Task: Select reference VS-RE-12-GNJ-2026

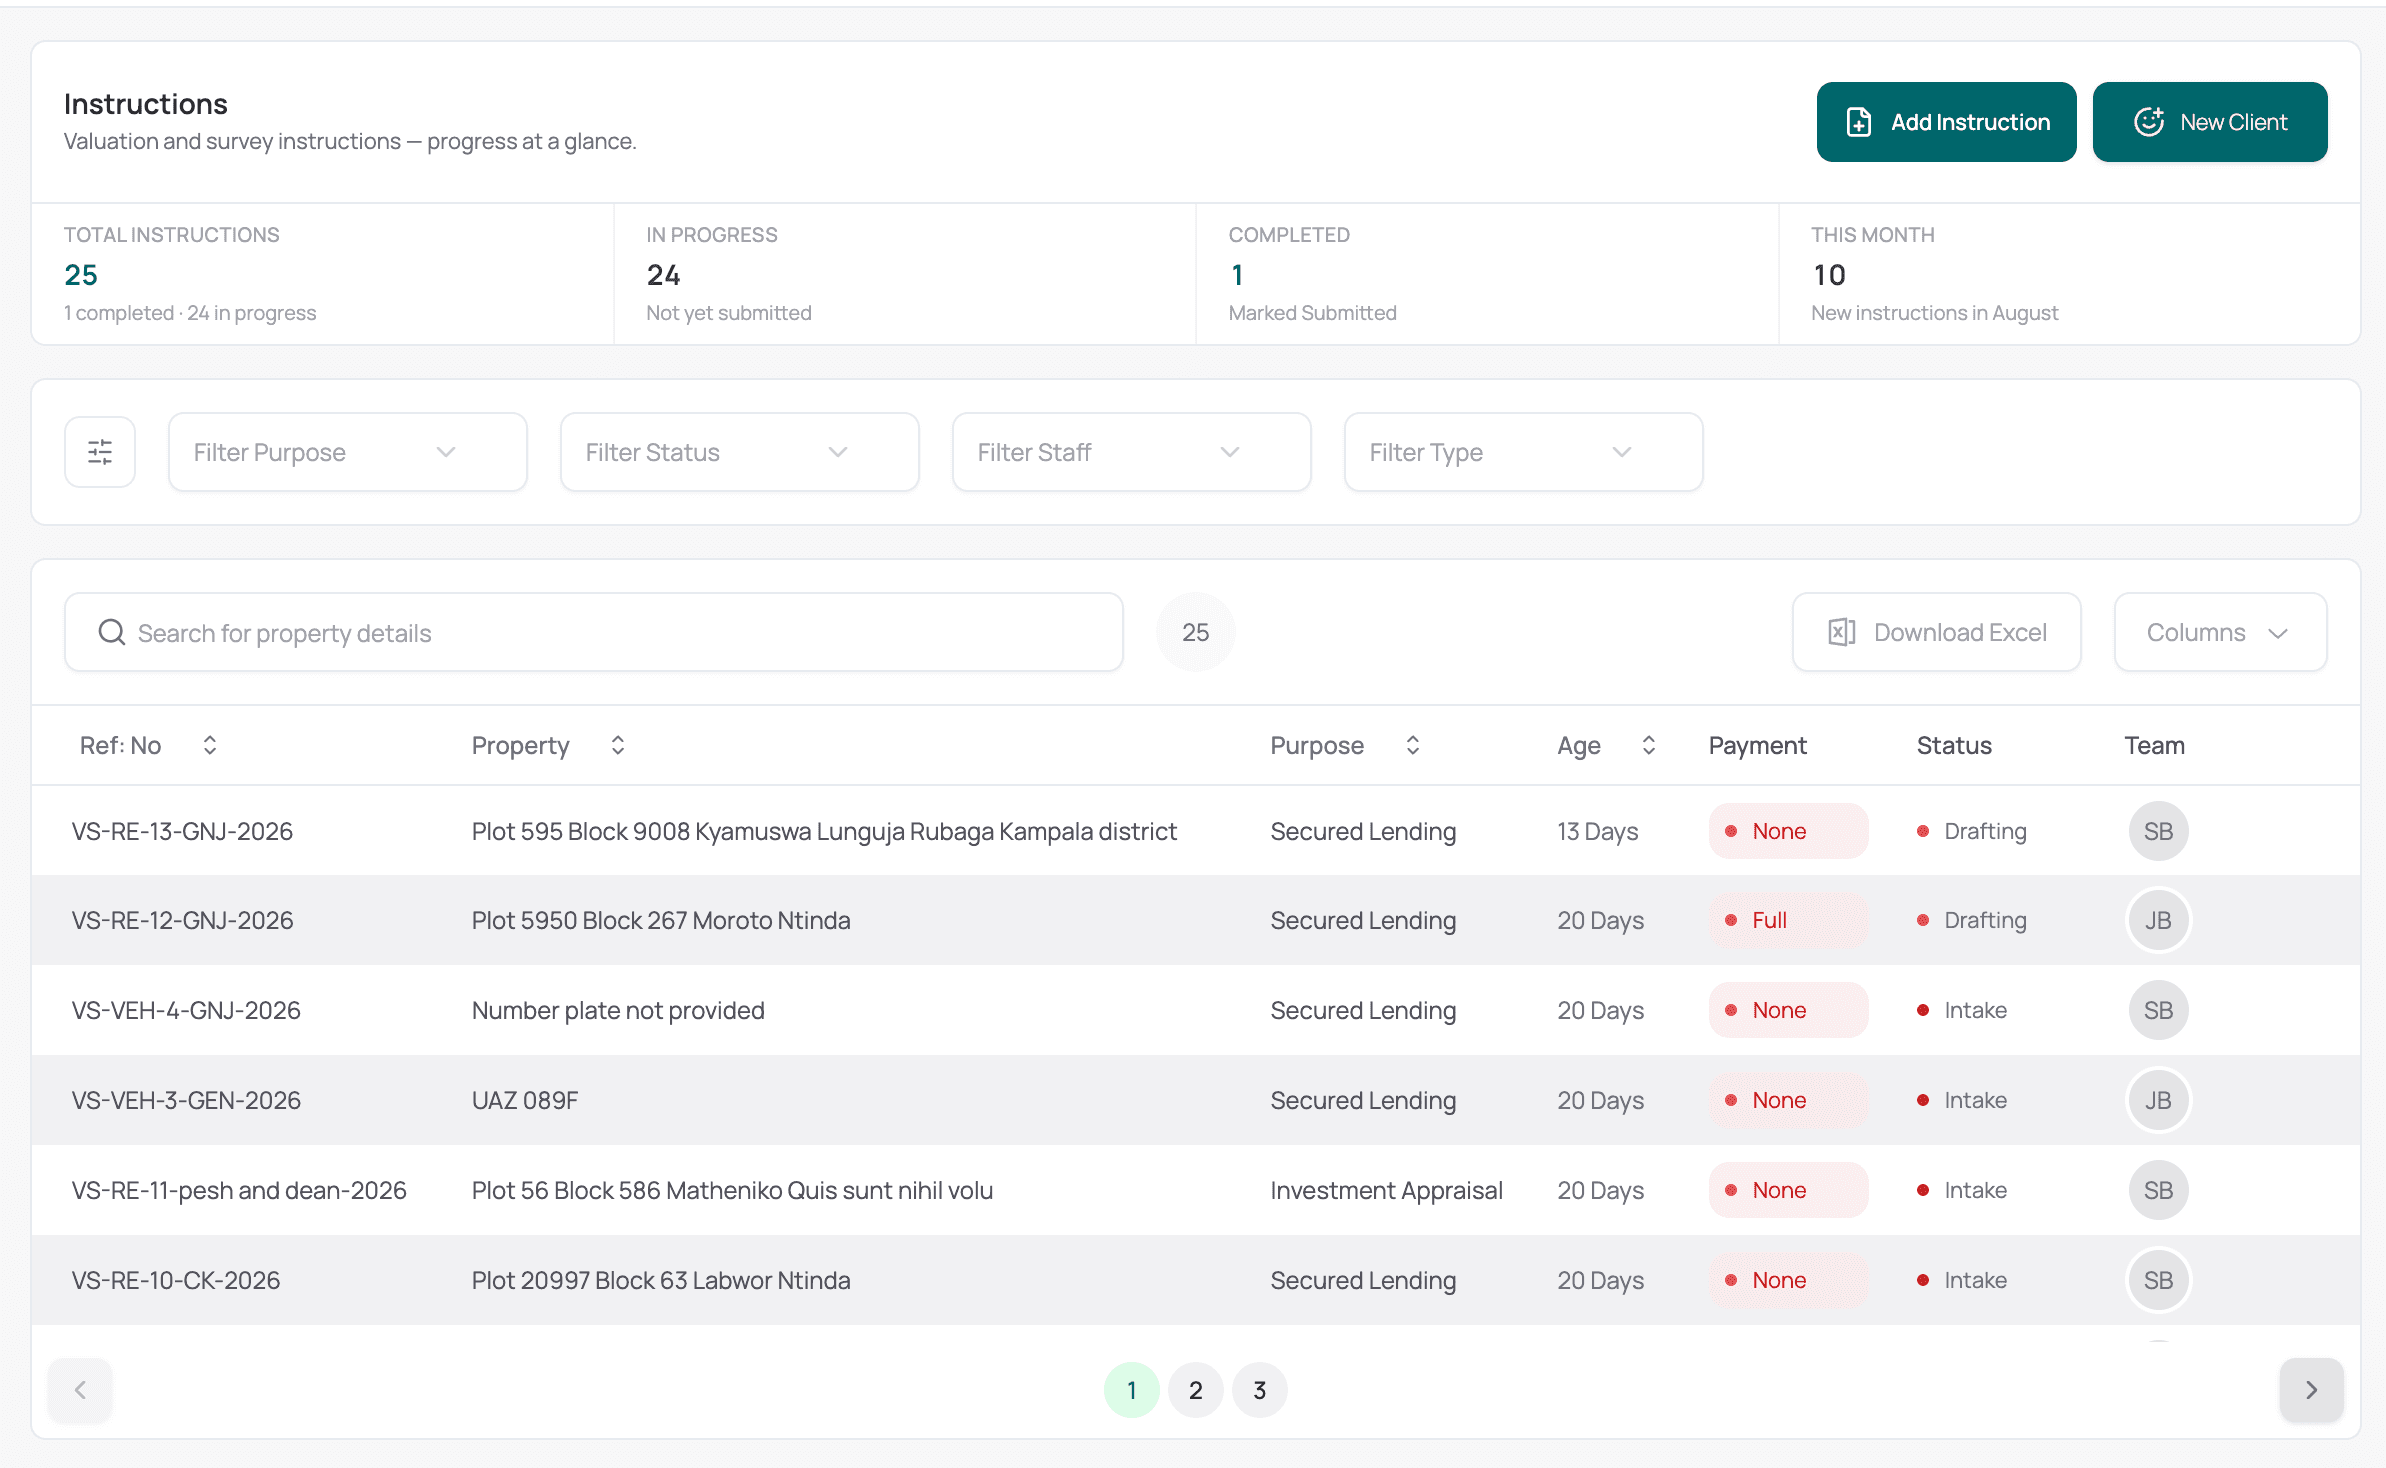Action: (182, 920)
